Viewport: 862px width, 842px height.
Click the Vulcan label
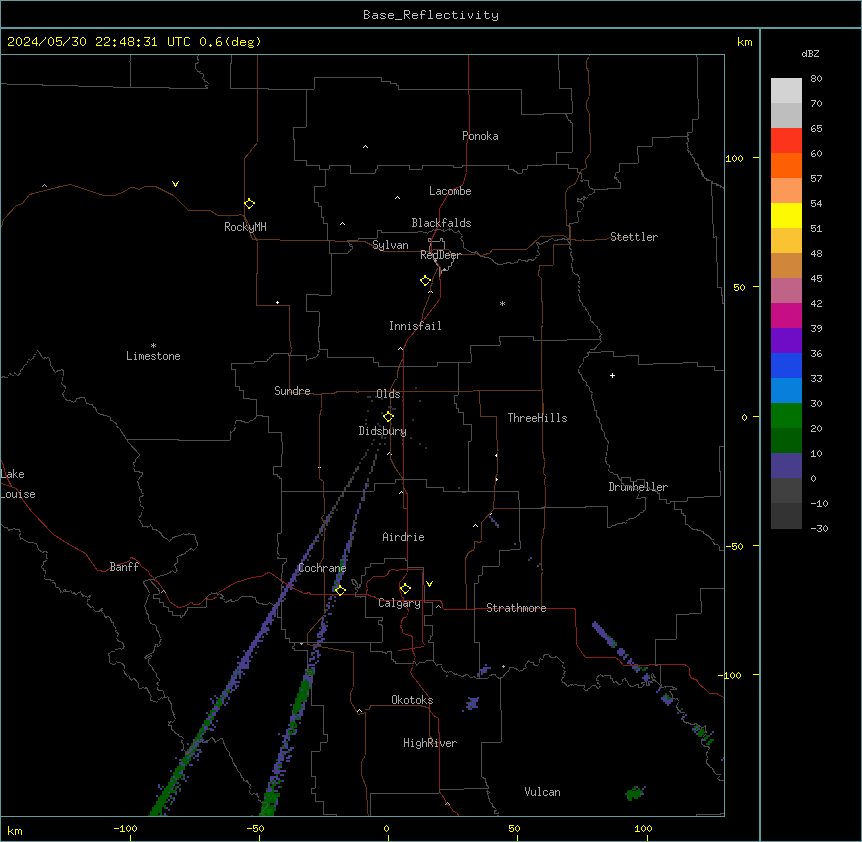pyautogui.click(x=542, y=792)
